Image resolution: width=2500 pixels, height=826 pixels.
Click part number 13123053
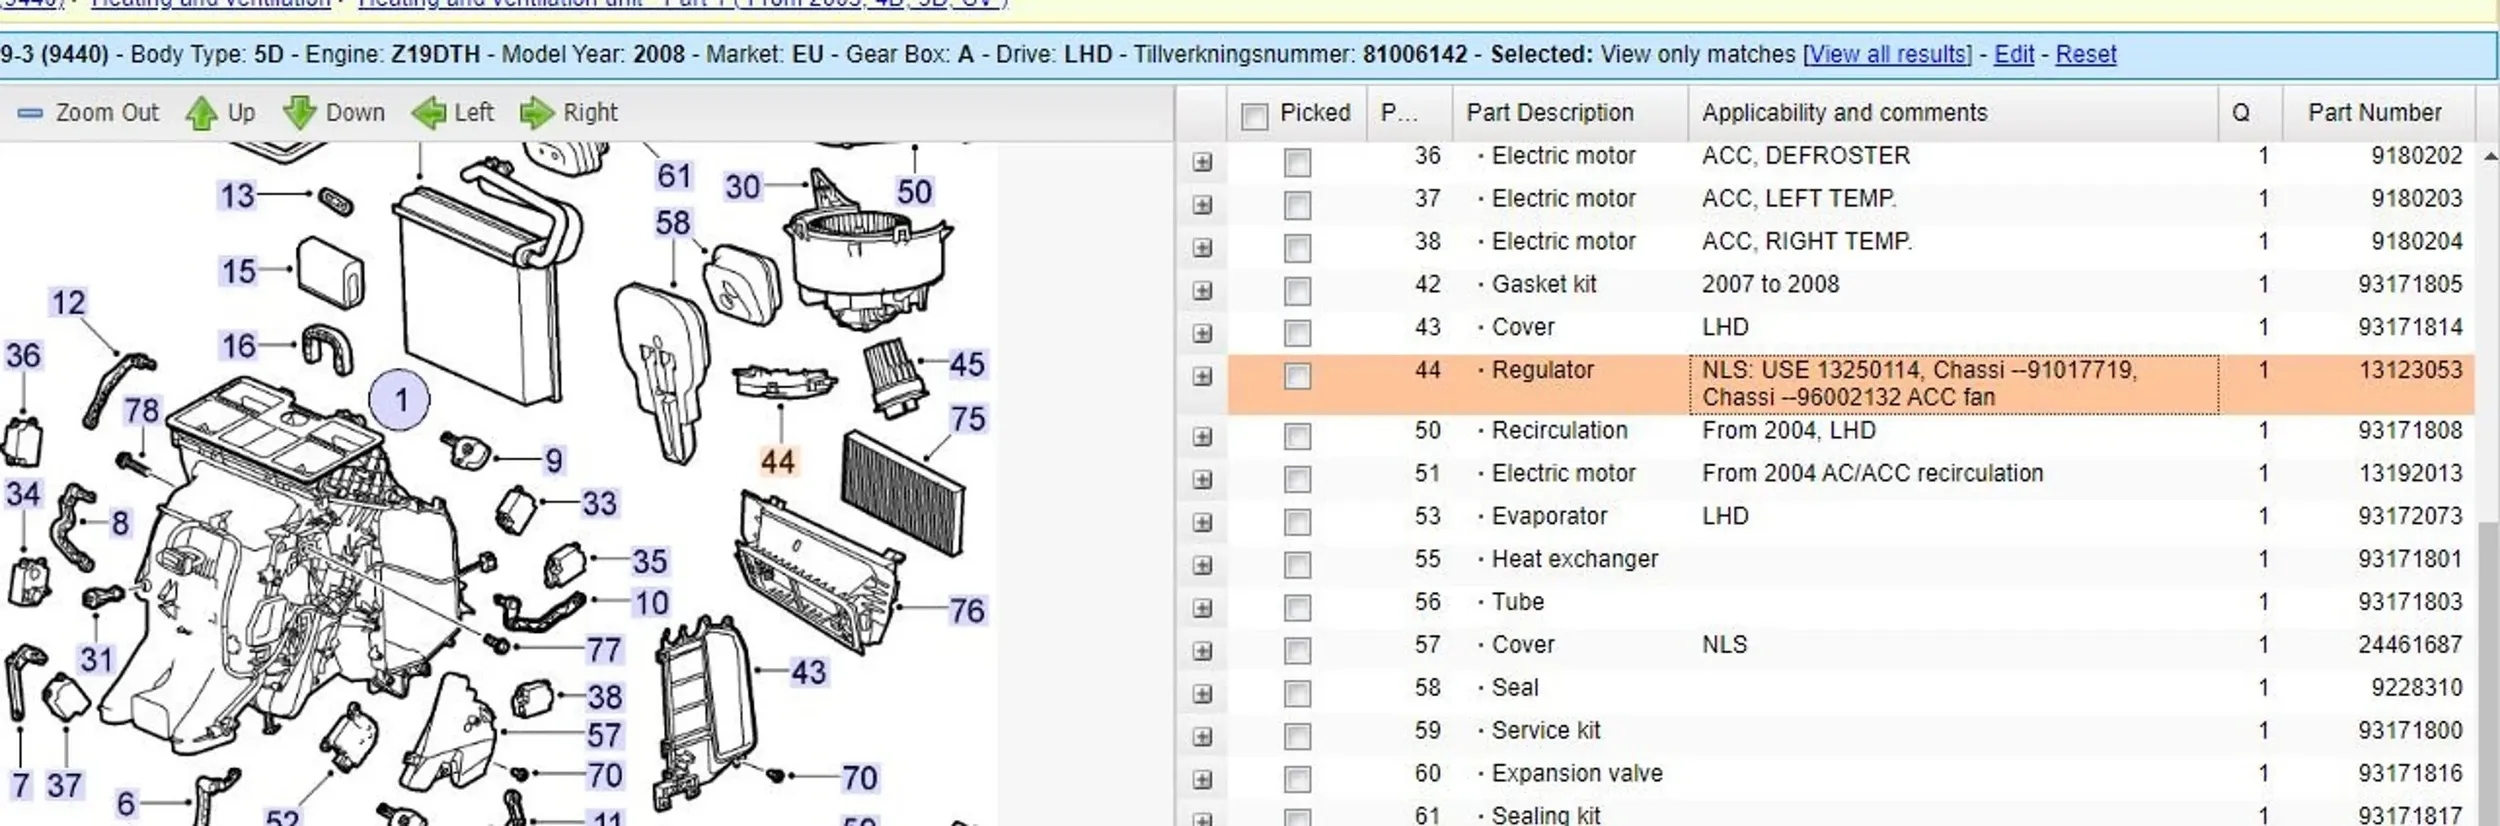(2411, 370)
